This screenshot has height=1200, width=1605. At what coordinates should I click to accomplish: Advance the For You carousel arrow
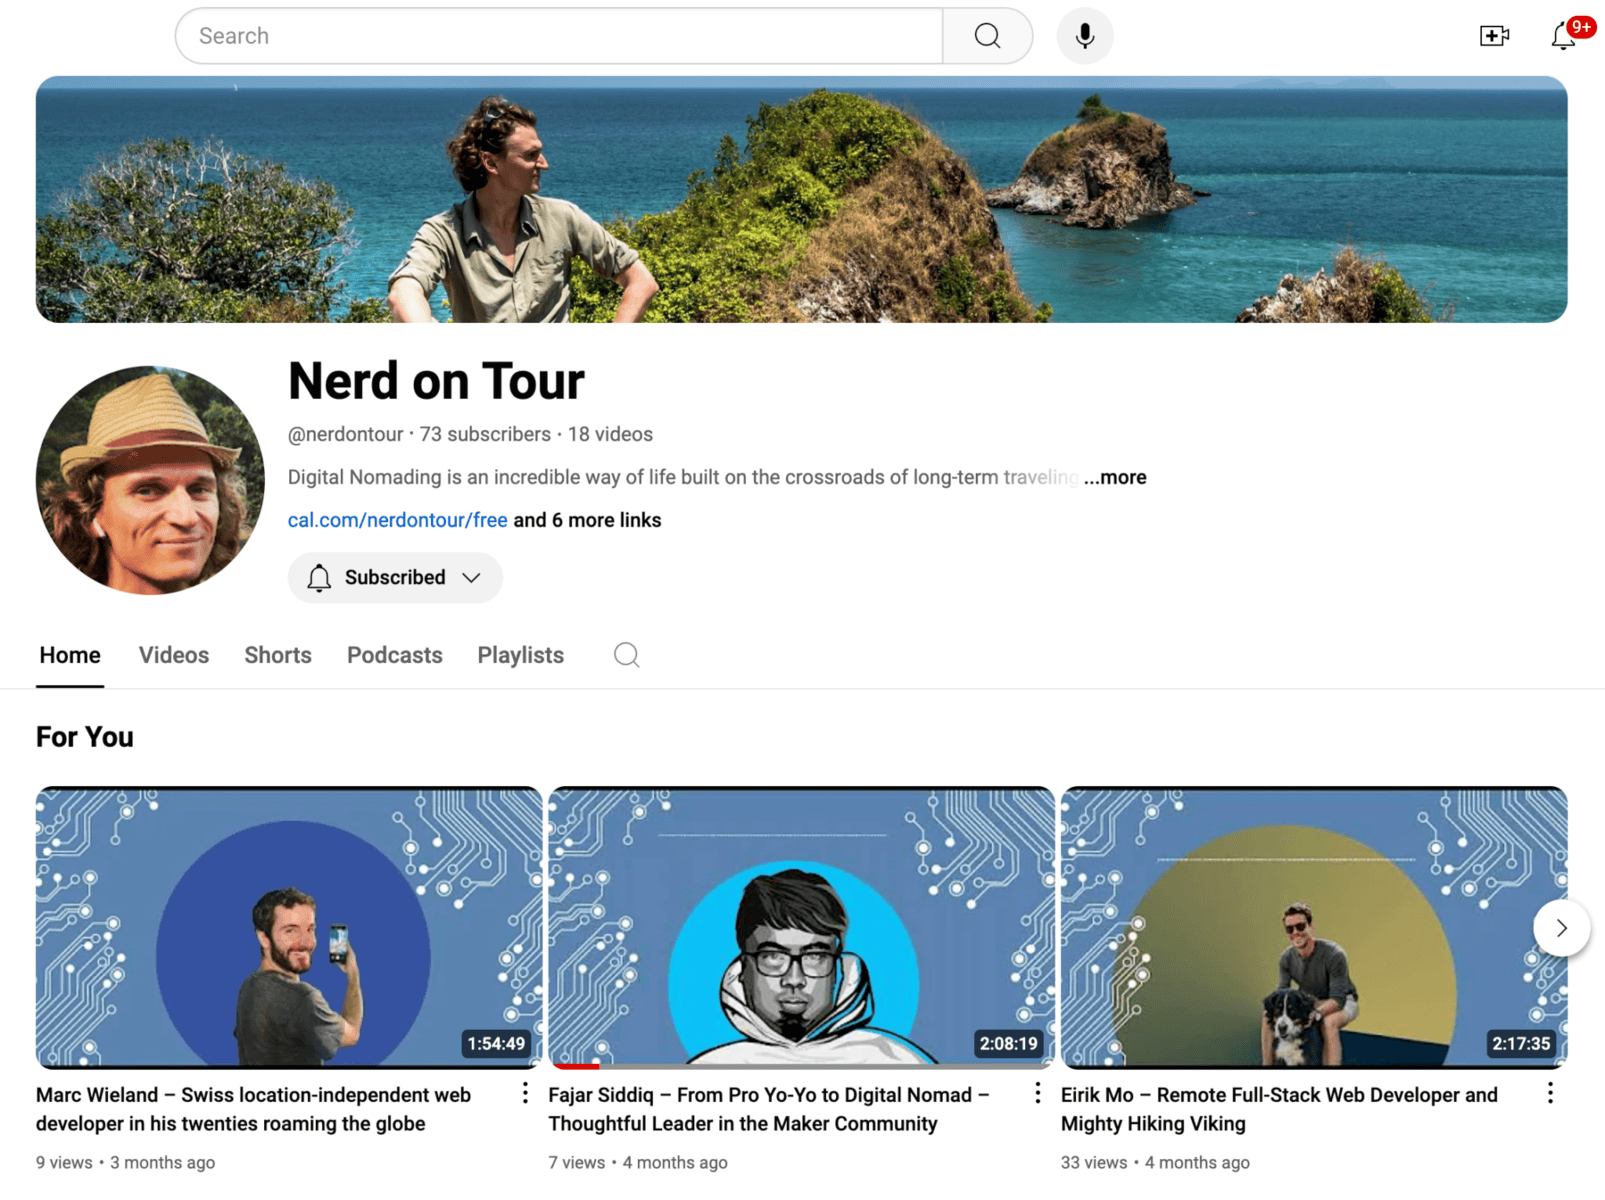(x=1561, y=928)
